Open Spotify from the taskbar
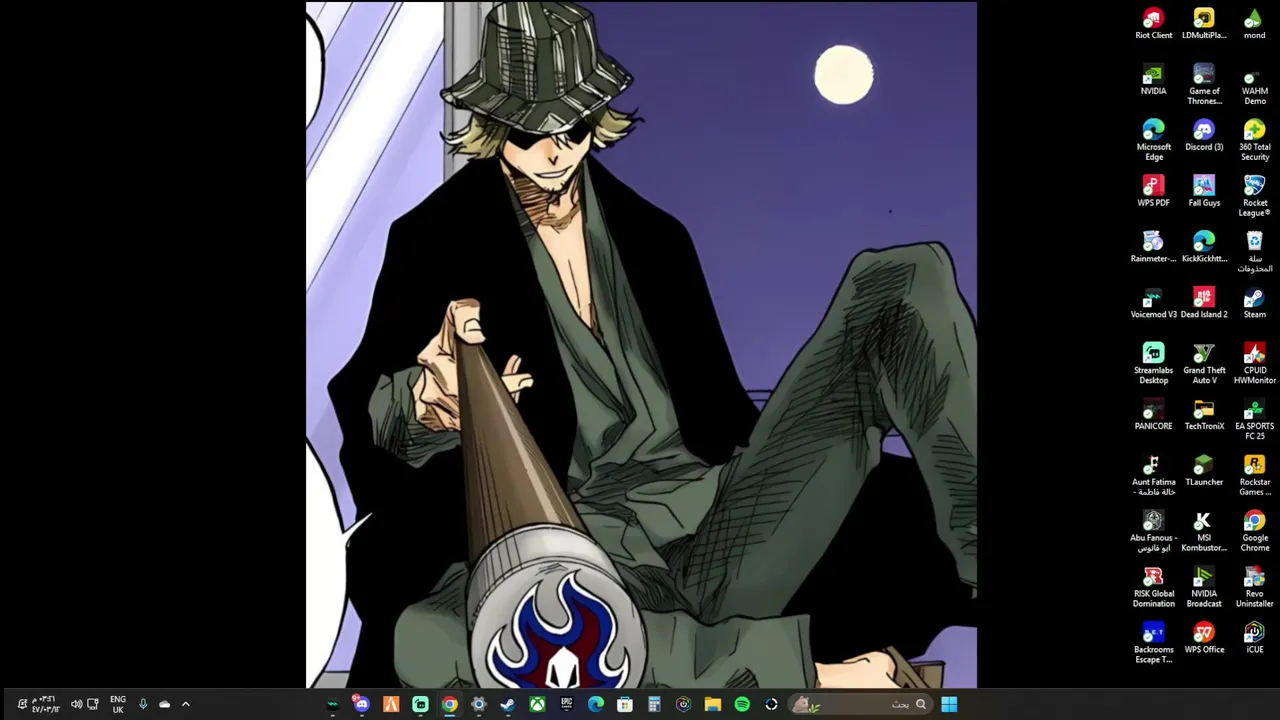Viewport: 1280px width, 720px height. coord(742,704)
